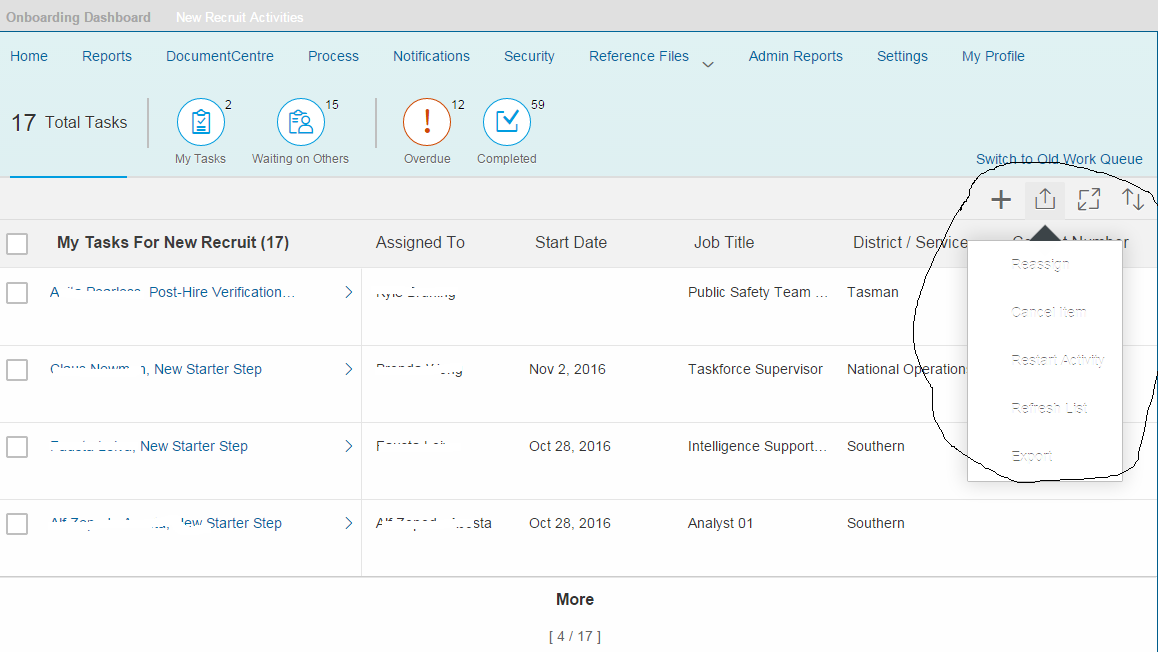Image resolution: width=1158 pixels, height=652 pixels.
Task: Go to Home in navigation bar
Action: (29, 56)
